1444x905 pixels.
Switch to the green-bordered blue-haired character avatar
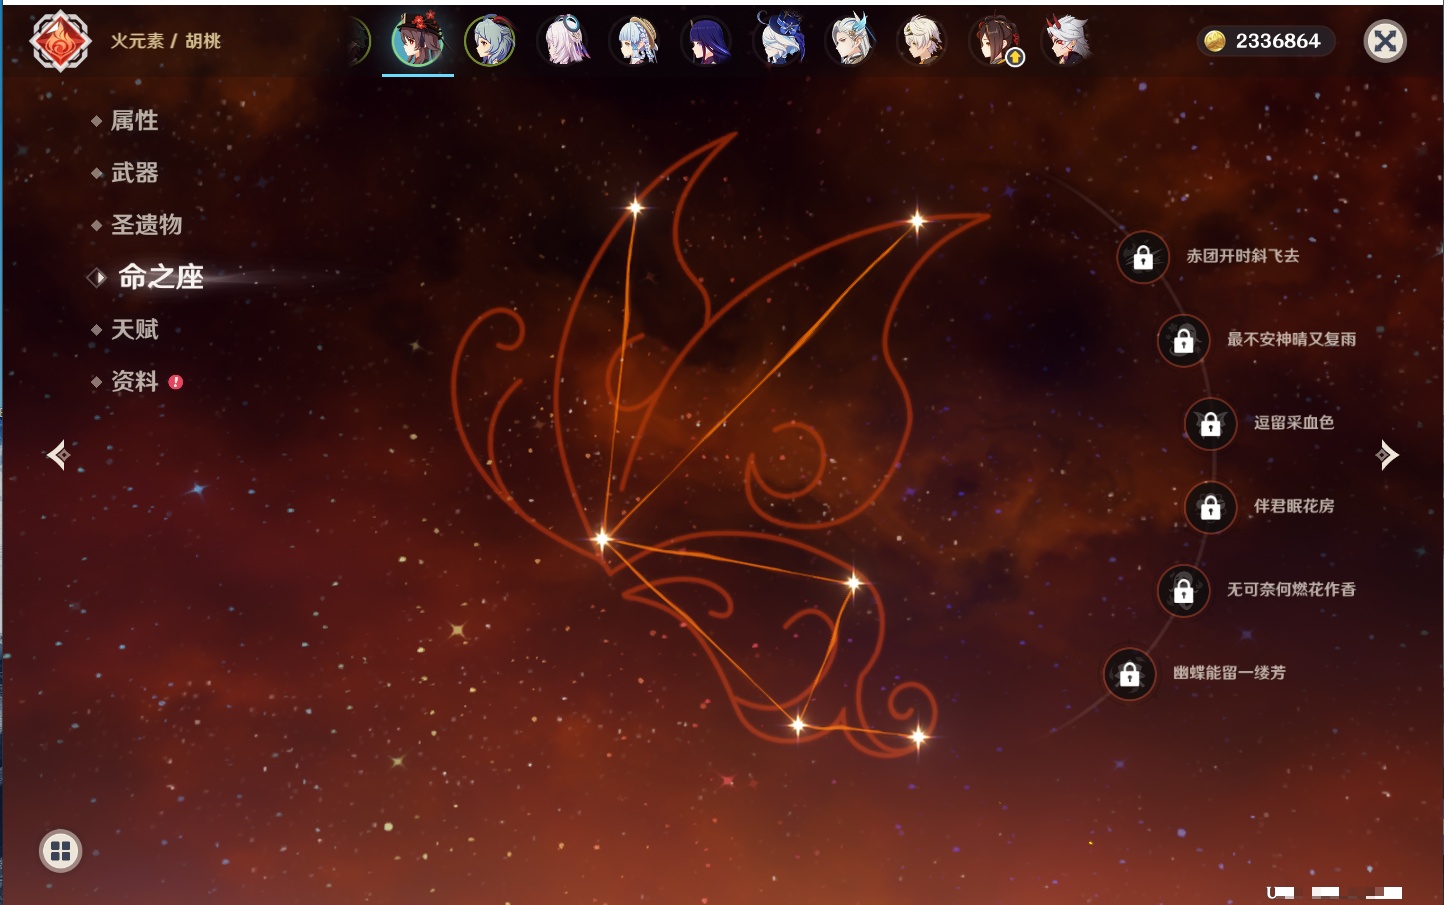click(490, 41)
